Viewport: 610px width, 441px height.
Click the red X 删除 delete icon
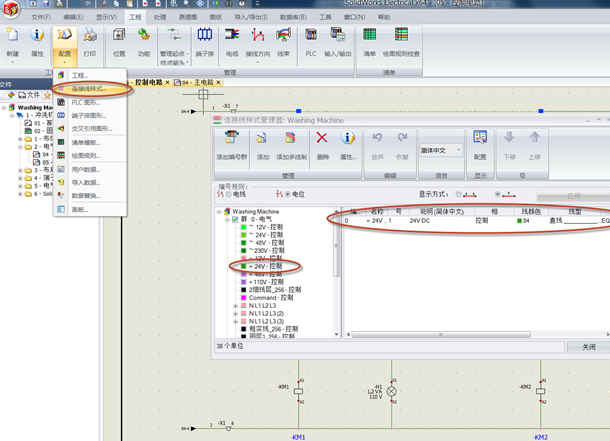pos(322,138)
